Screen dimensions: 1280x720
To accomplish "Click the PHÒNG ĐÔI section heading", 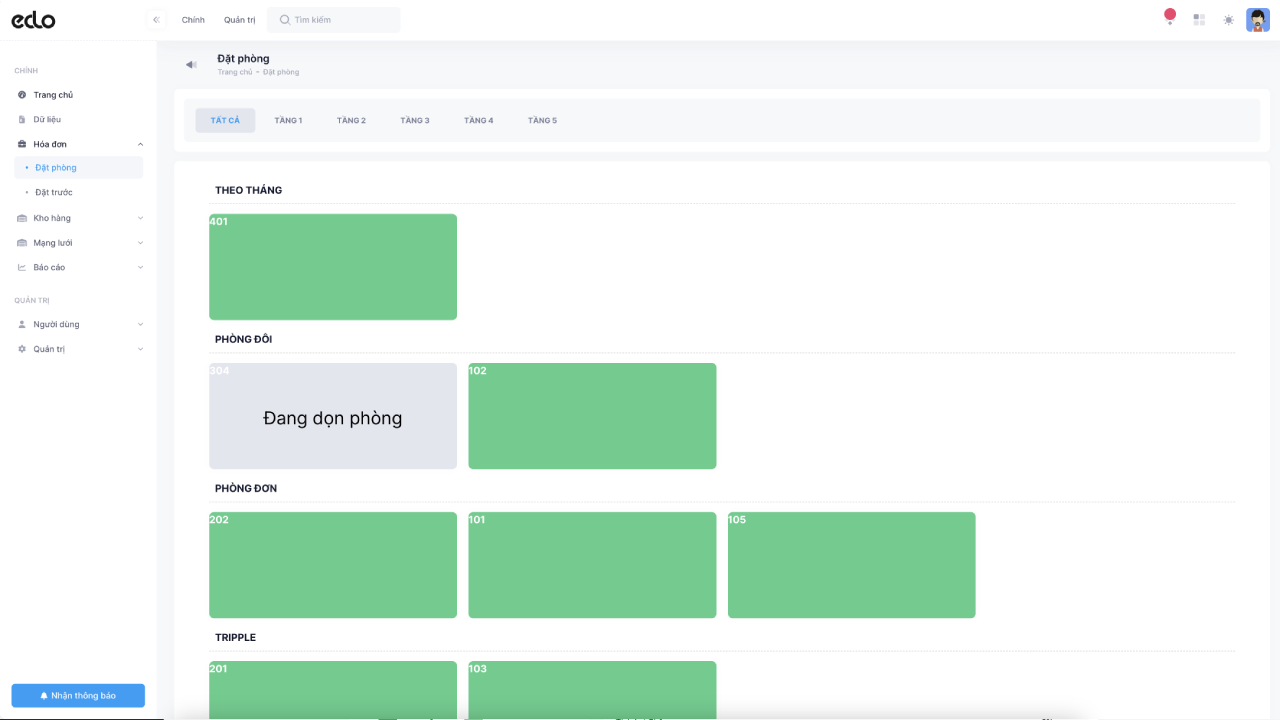I will [x=243, y=339].
